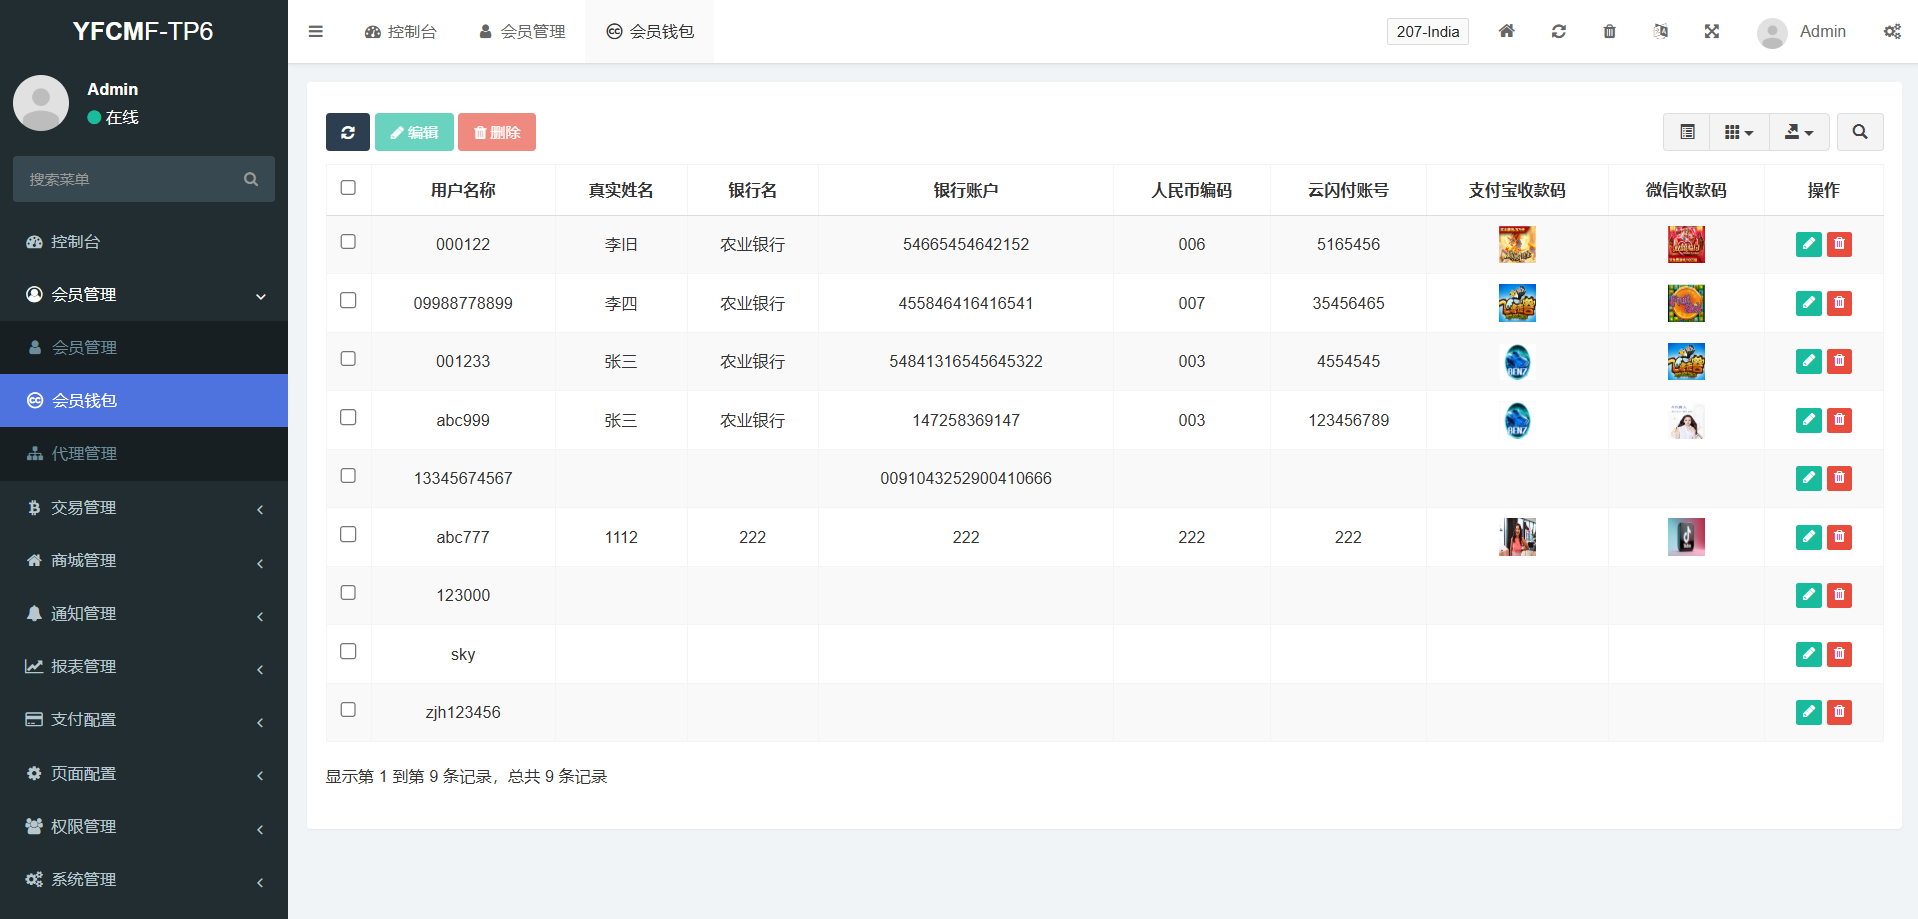Toggle card view icon in table toolbar
The image size is (1918, 919).
click(1687, 132)
